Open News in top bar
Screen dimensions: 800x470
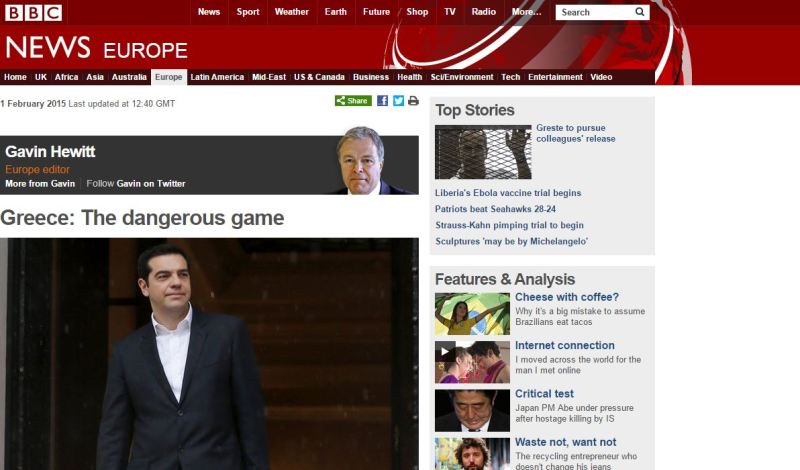click(x=209, y=12)
